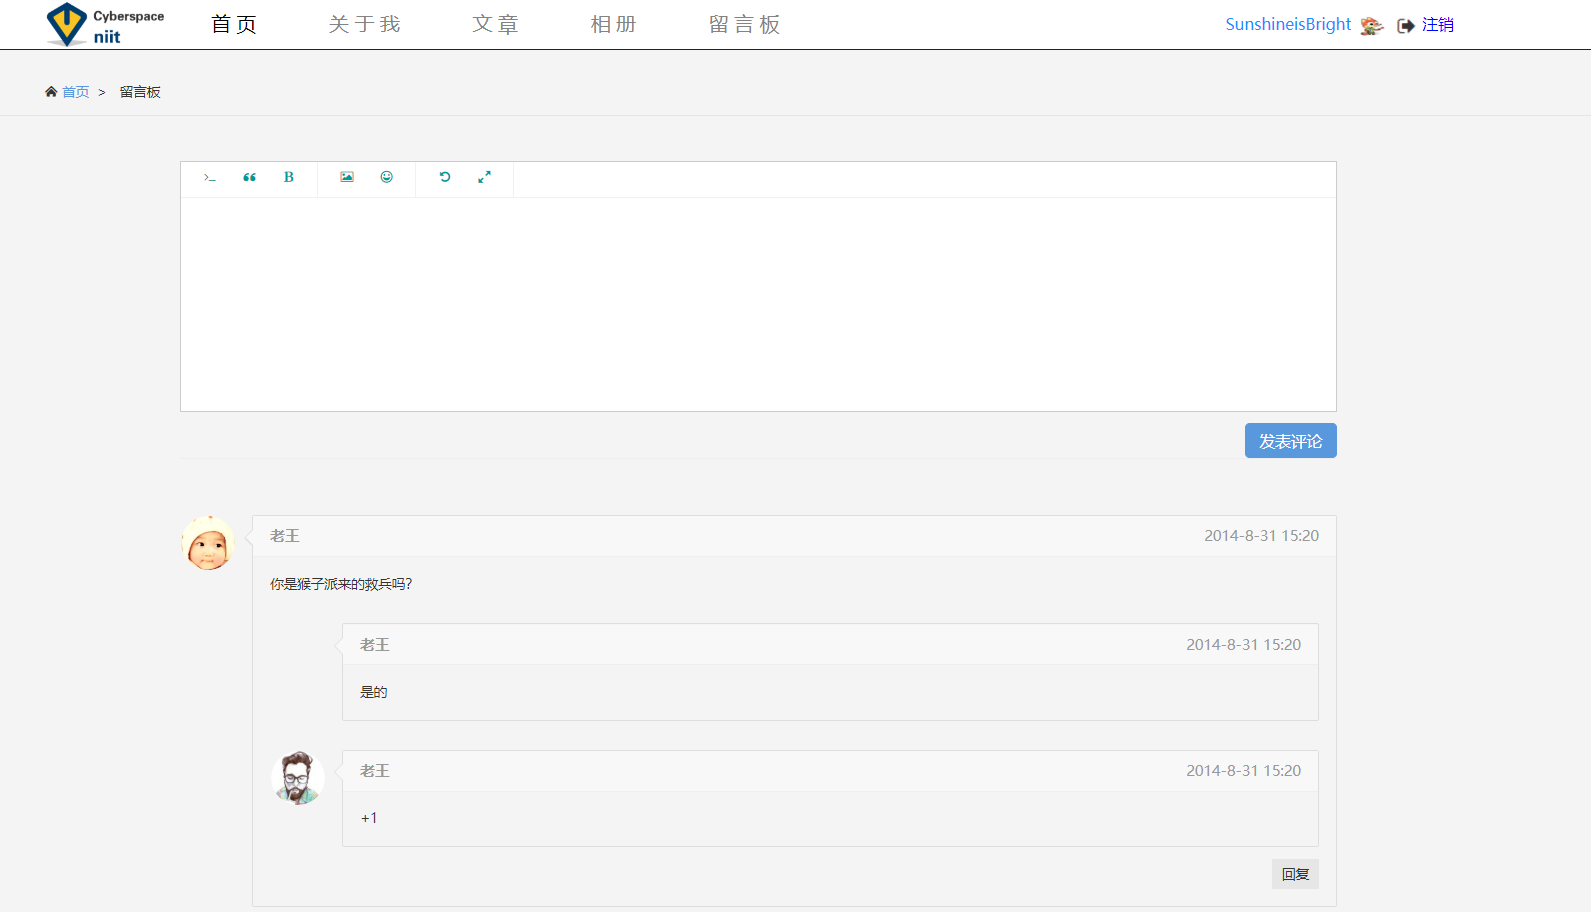Click comment text 你是猴子派来的救兵吗?

pos(341,584)
